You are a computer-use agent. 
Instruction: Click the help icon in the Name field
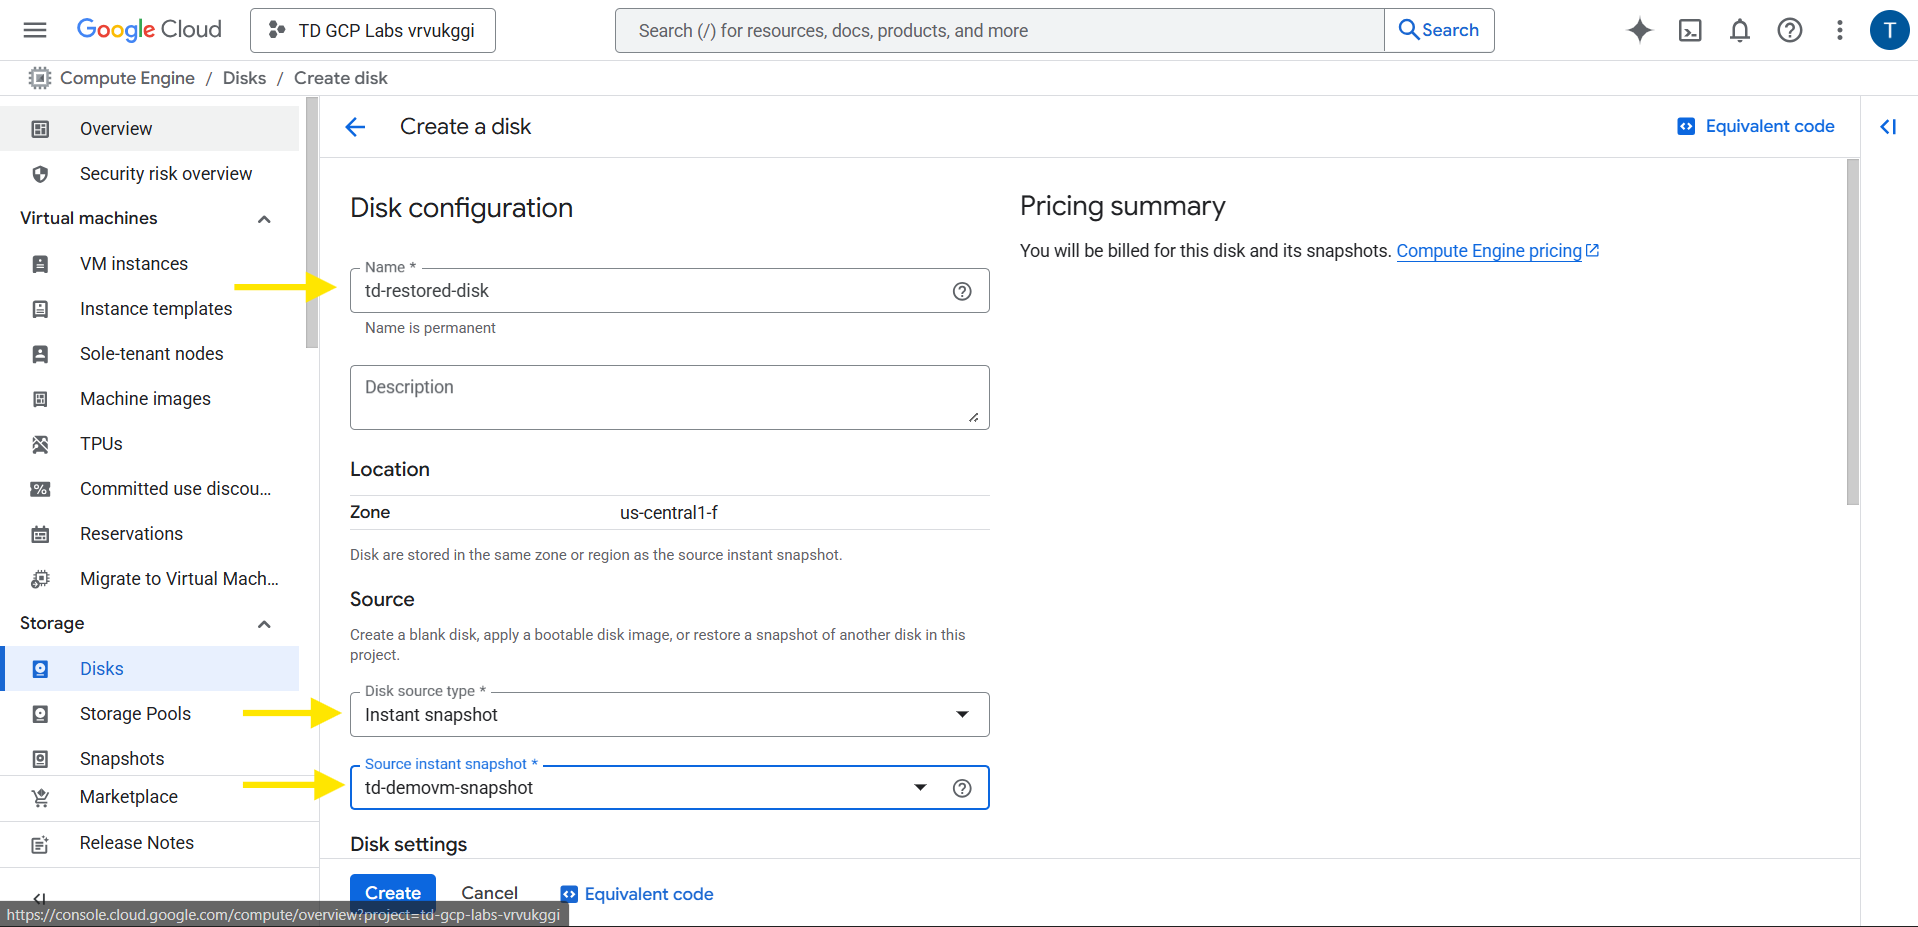click(962, 291)
